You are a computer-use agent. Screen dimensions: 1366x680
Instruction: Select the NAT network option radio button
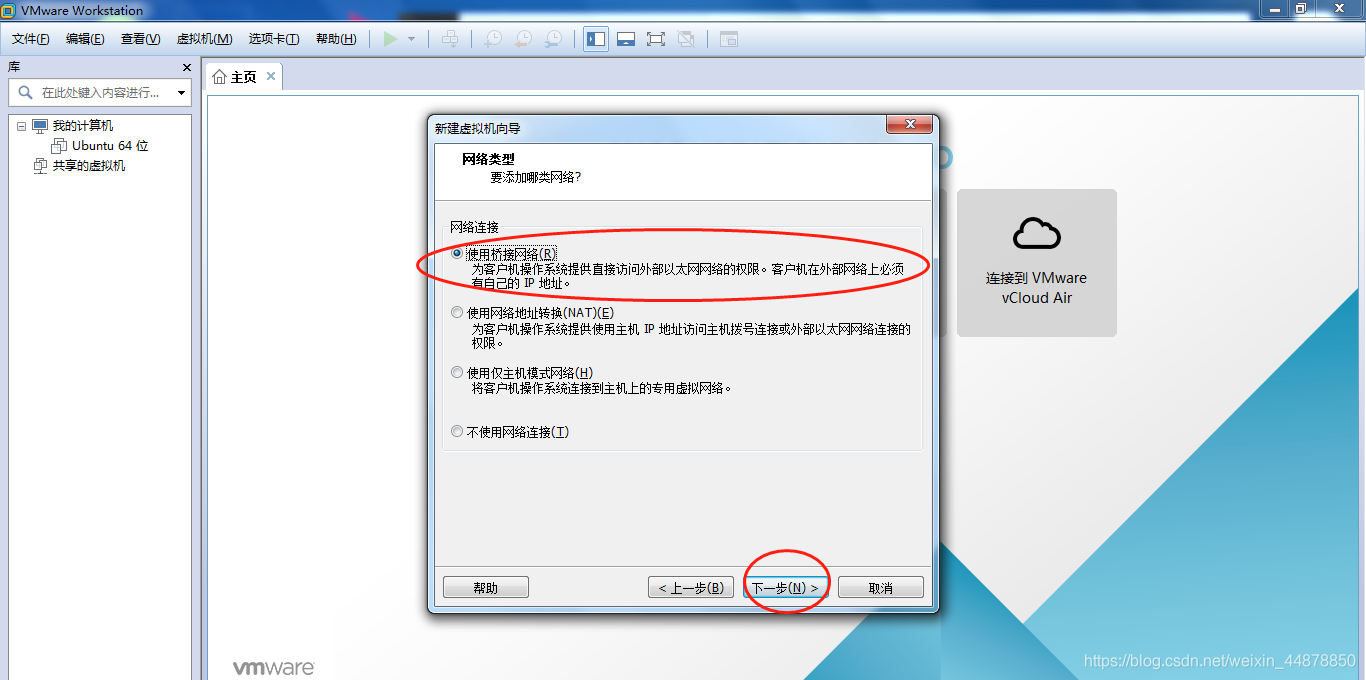[457, 313]
